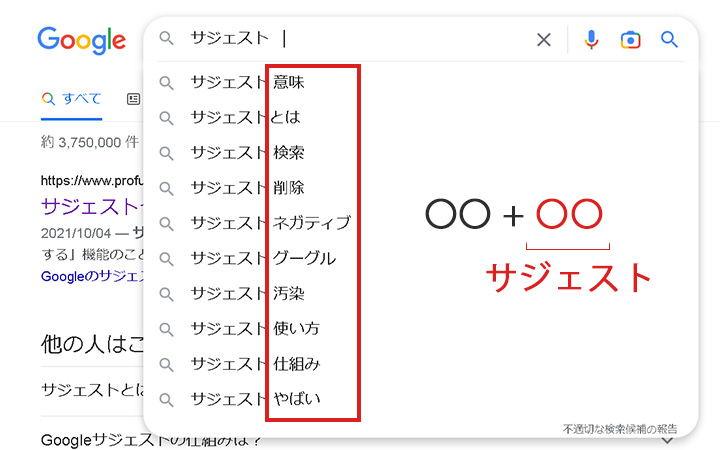The height and width of the screenshot is (450, 720).
Task: Click magnifier icon beside 検索 suggestion
Action: pos(166,153)
